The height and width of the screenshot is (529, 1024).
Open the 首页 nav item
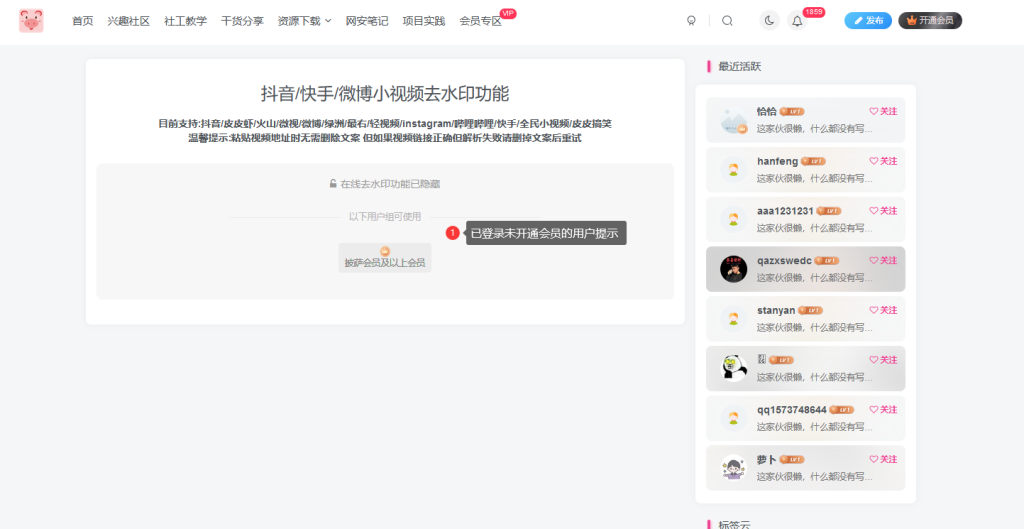click(x=82, y=21)
